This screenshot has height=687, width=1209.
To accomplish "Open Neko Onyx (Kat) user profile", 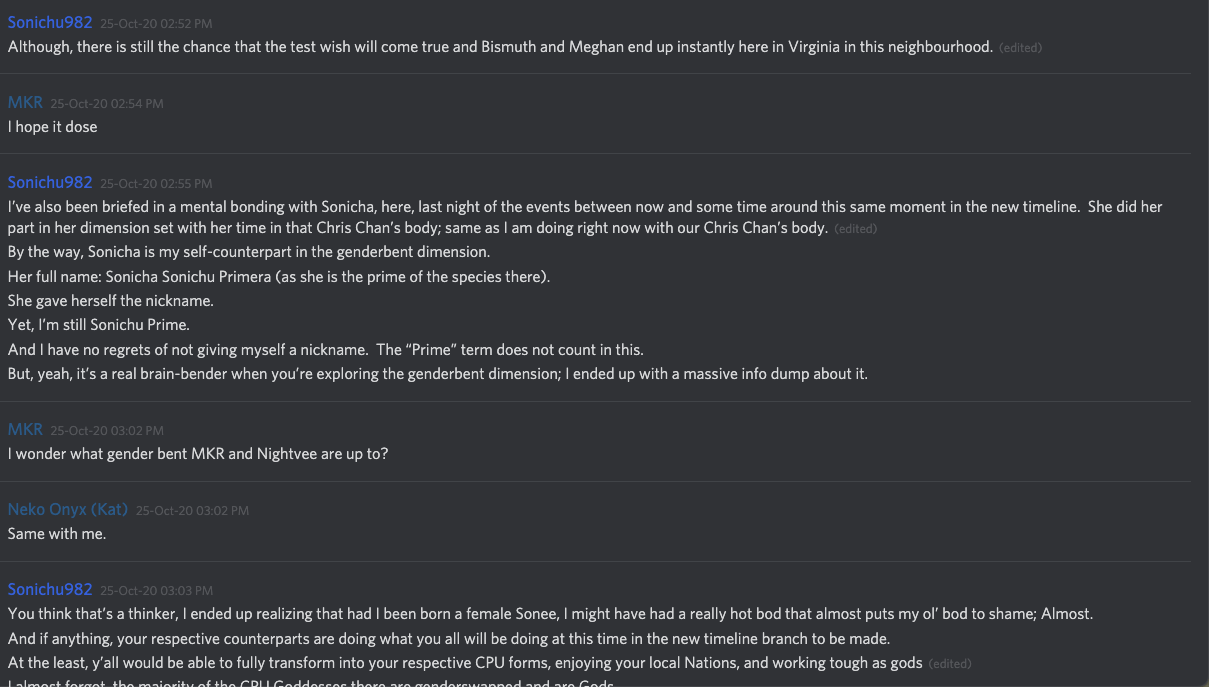I will [x=68, y=509].
